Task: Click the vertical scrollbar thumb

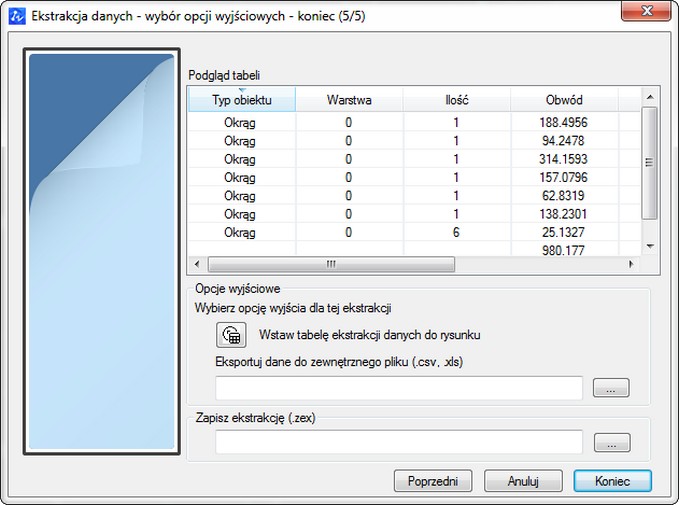Action: coord(650,163)
